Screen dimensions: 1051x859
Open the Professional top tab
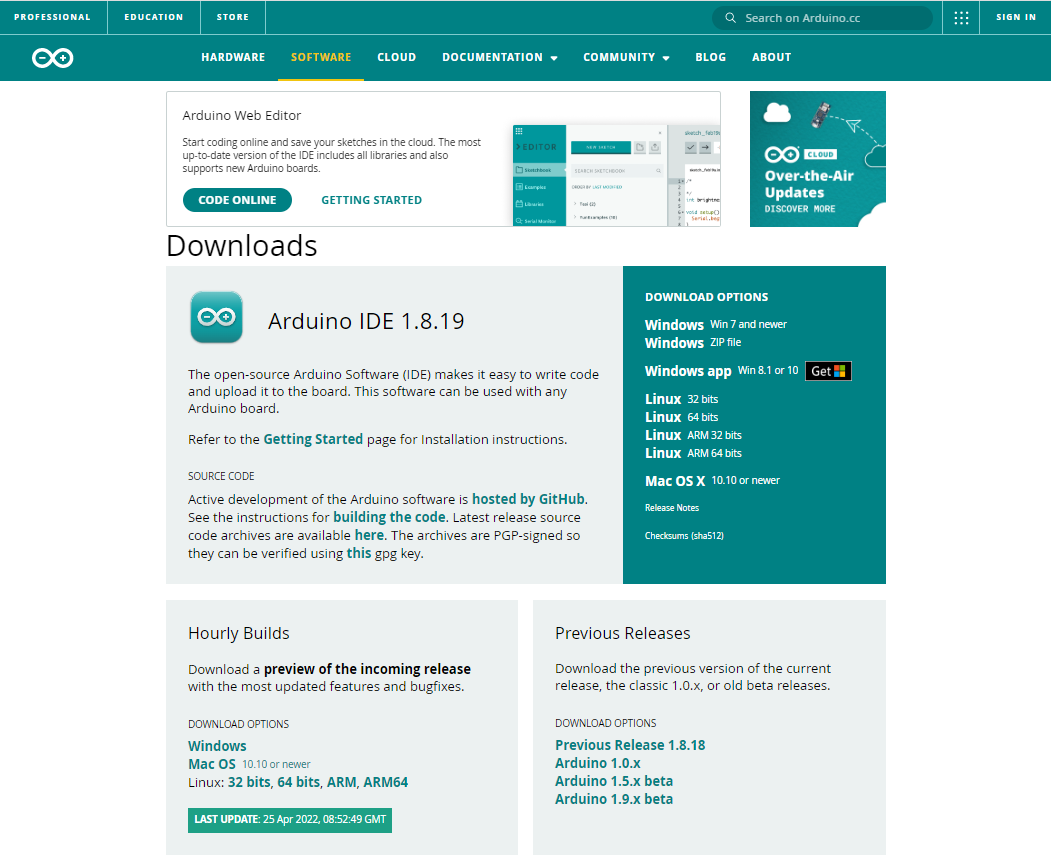(52, 17)
